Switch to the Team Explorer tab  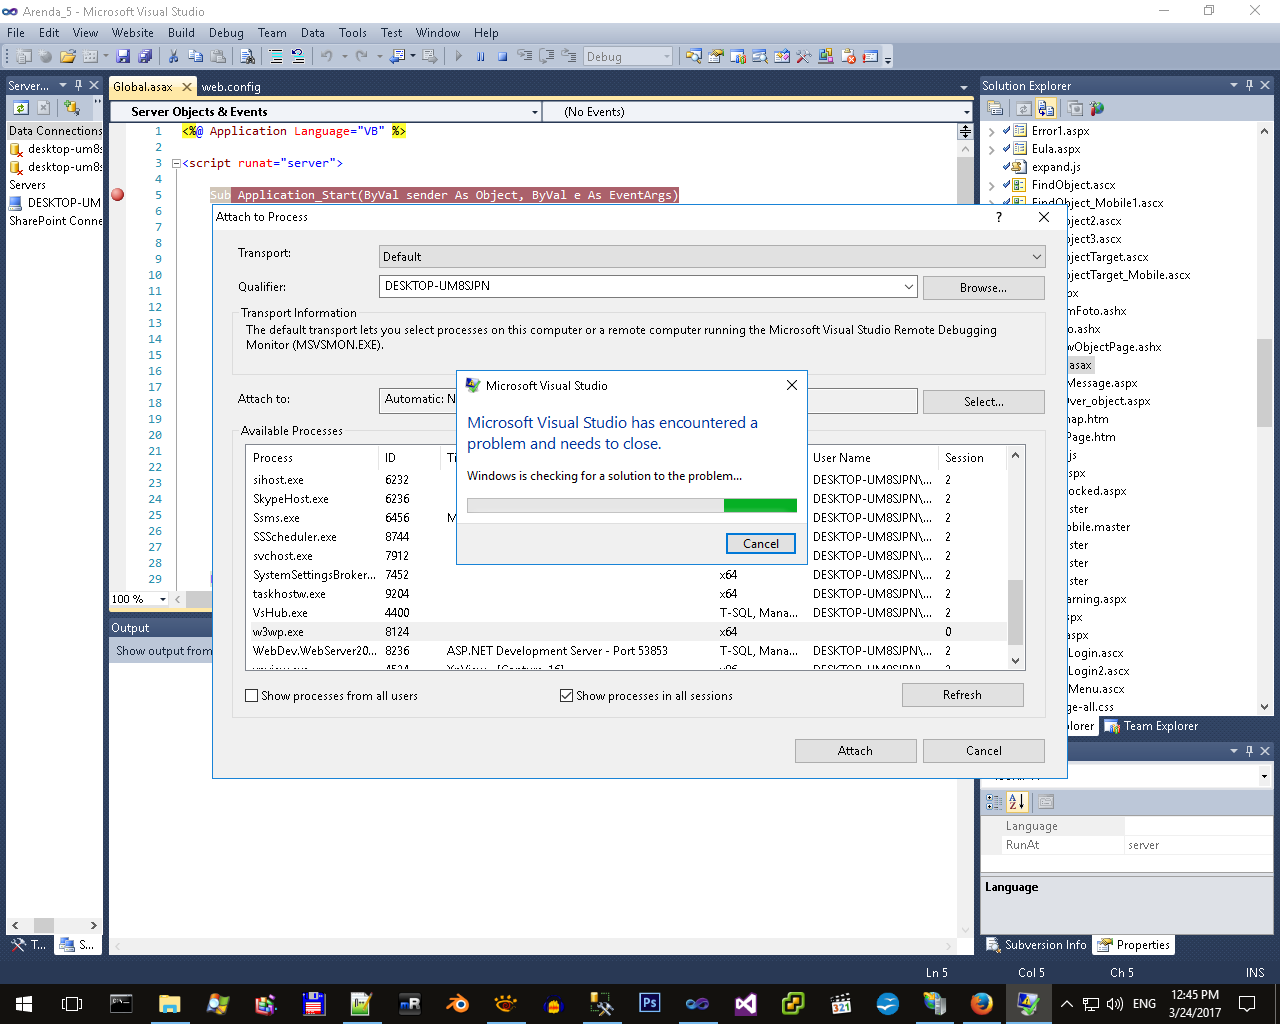(x=1151, y=726)
